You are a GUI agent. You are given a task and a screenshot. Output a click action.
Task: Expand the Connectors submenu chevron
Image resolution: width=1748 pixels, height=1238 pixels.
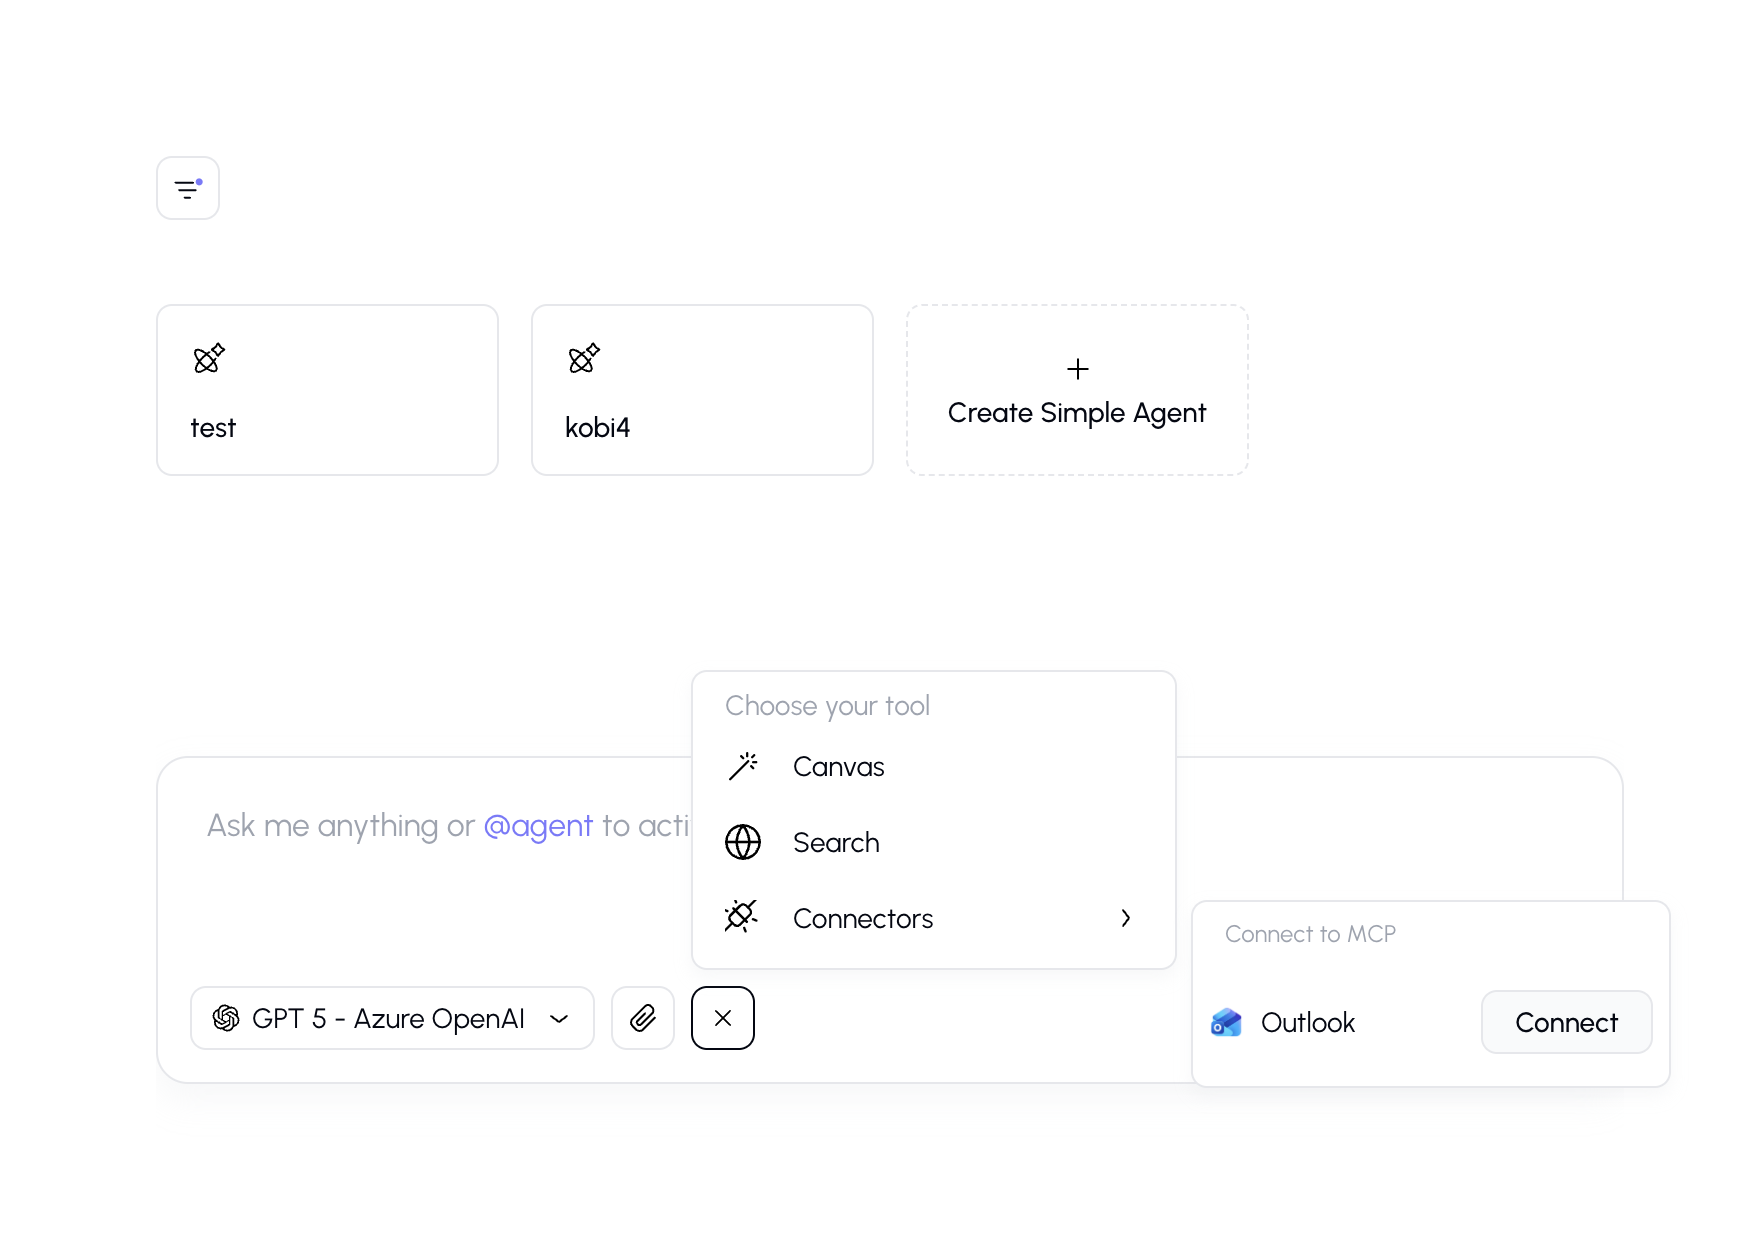pos(1126,918)
